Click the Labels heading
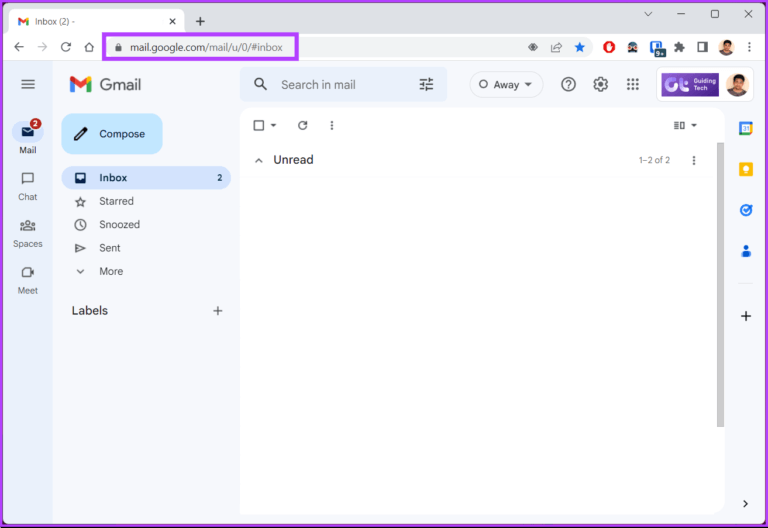The height and width of the screenshot is (528, 768). 90,311
